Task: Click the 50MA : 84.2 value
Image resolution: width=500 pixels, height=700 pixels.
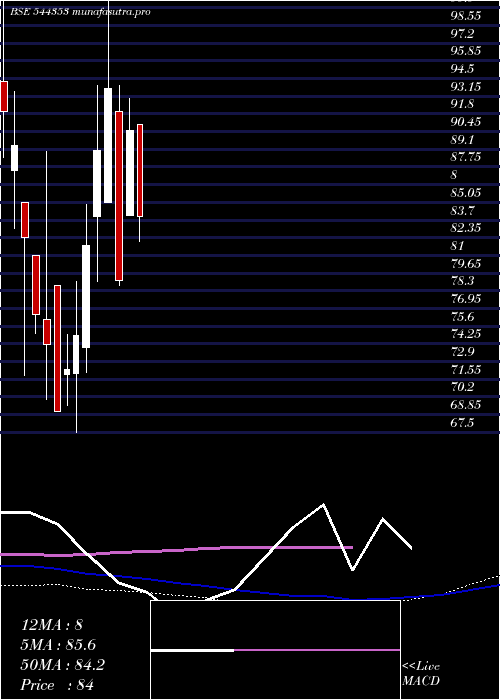Action: click(63, 665)
